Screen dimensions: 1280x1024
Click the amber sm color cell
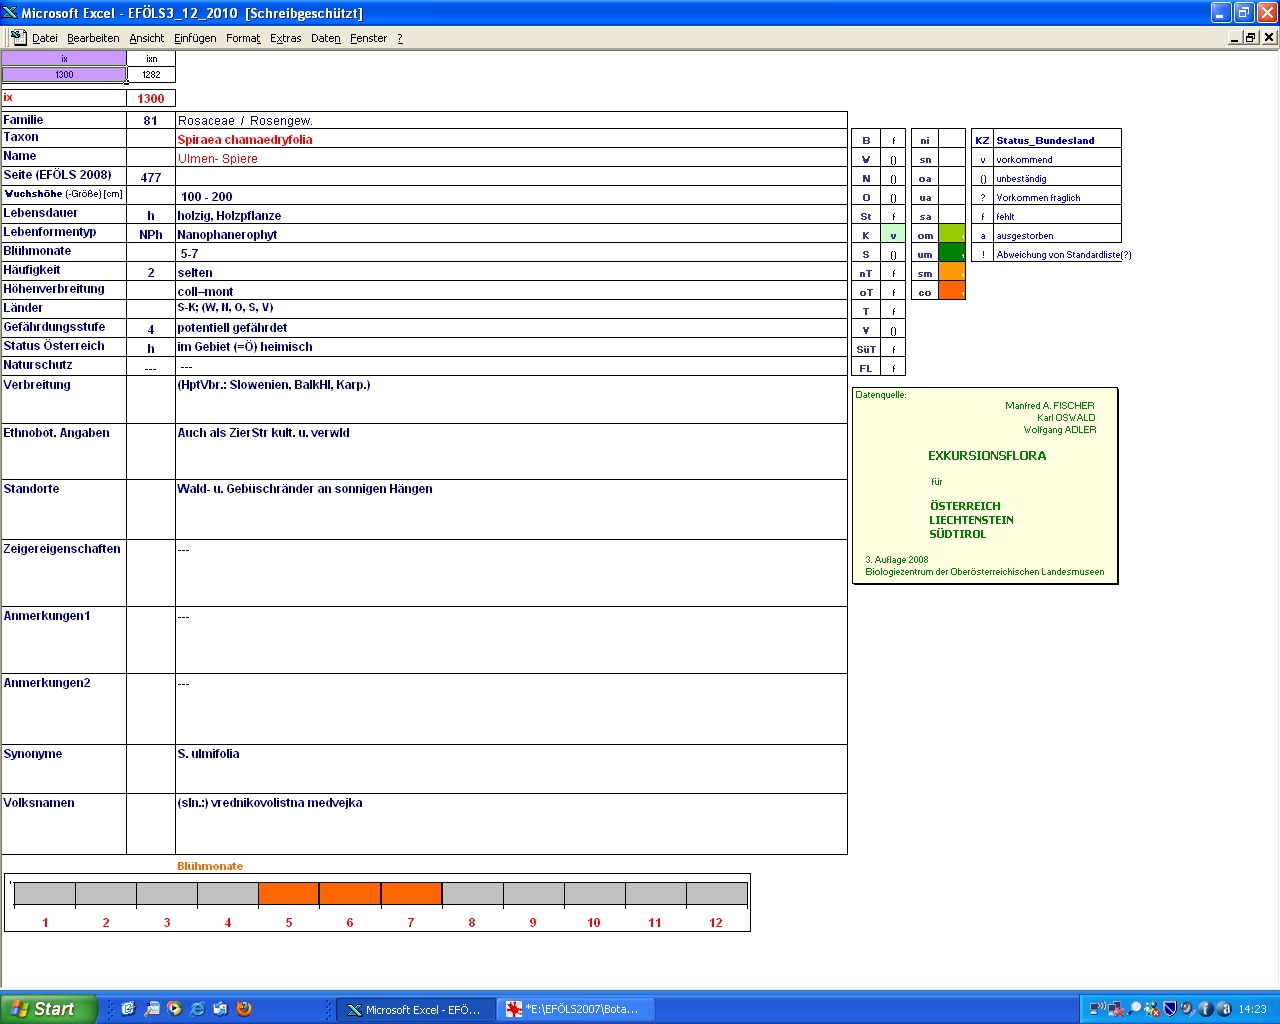952,272
